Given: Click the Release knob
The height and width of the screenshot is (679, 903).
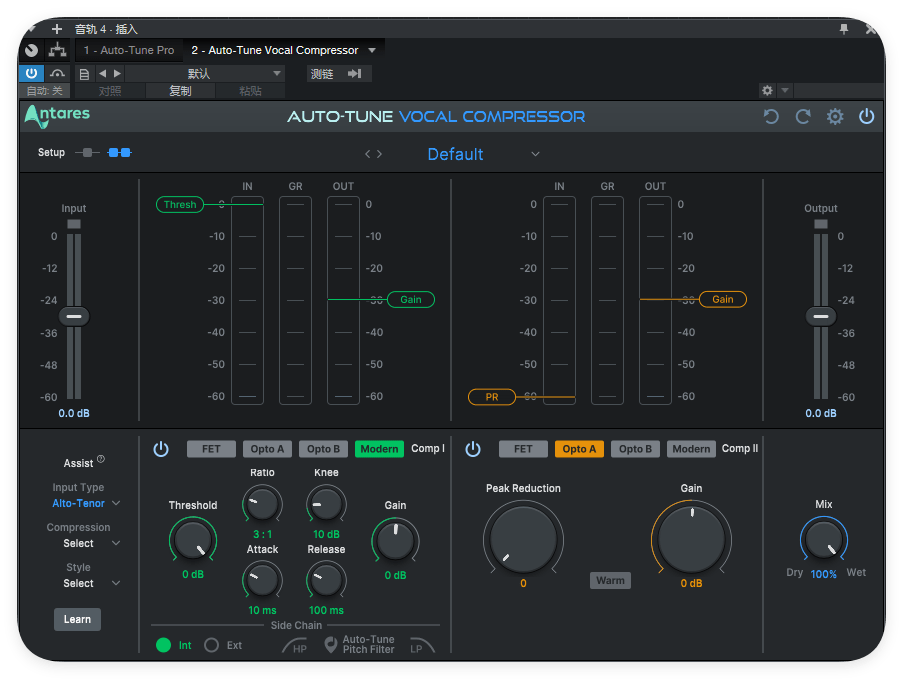Looking at the screenshot, I should 326,581.
